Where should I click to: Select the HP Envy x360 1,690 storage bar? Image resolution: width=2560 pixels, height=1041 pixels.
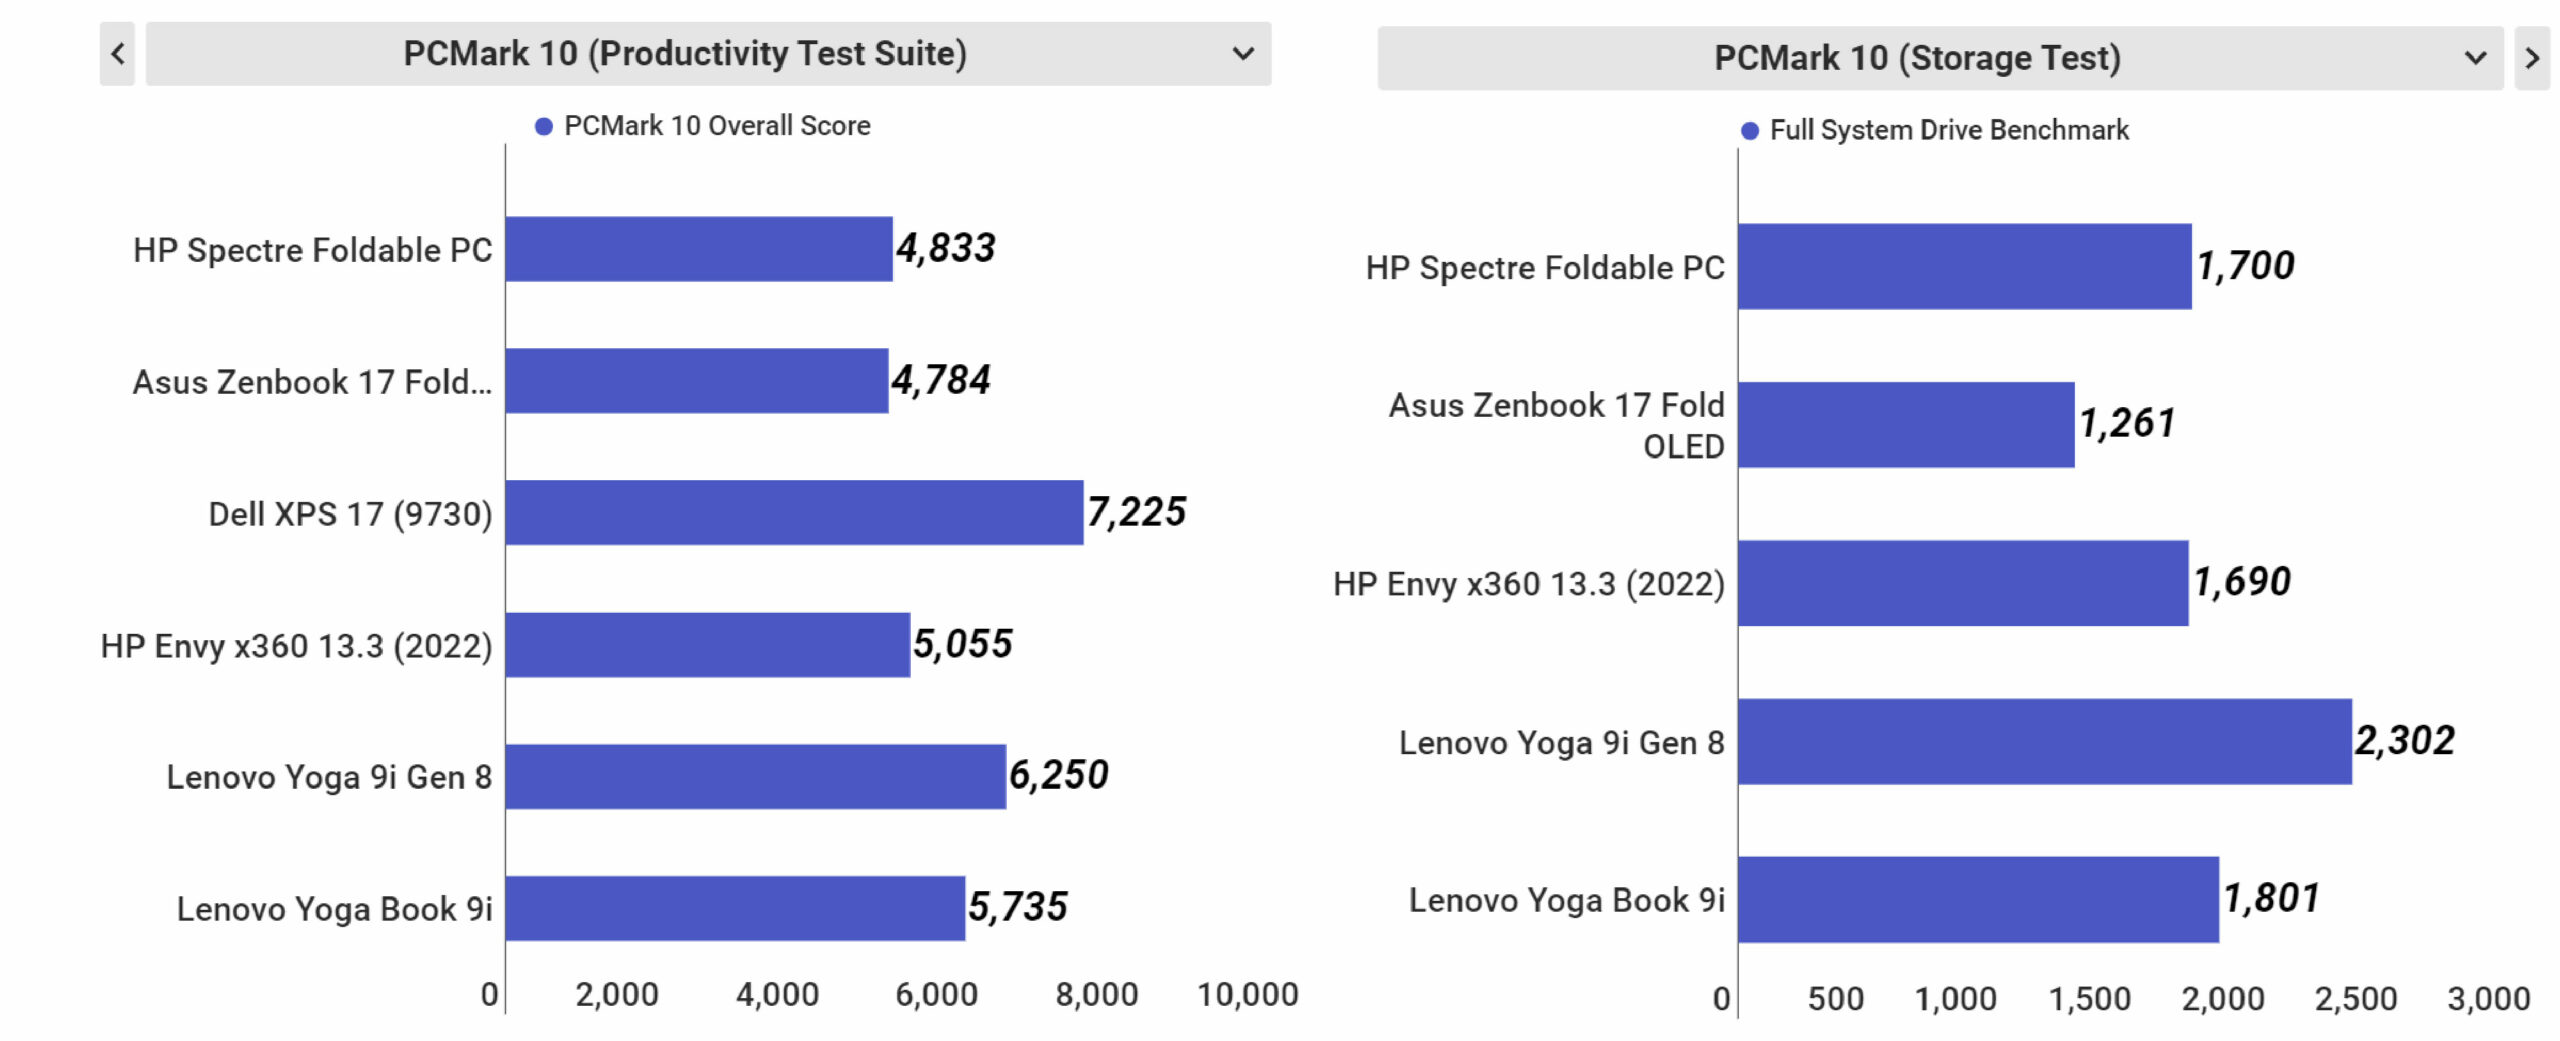pos(1963,583)
